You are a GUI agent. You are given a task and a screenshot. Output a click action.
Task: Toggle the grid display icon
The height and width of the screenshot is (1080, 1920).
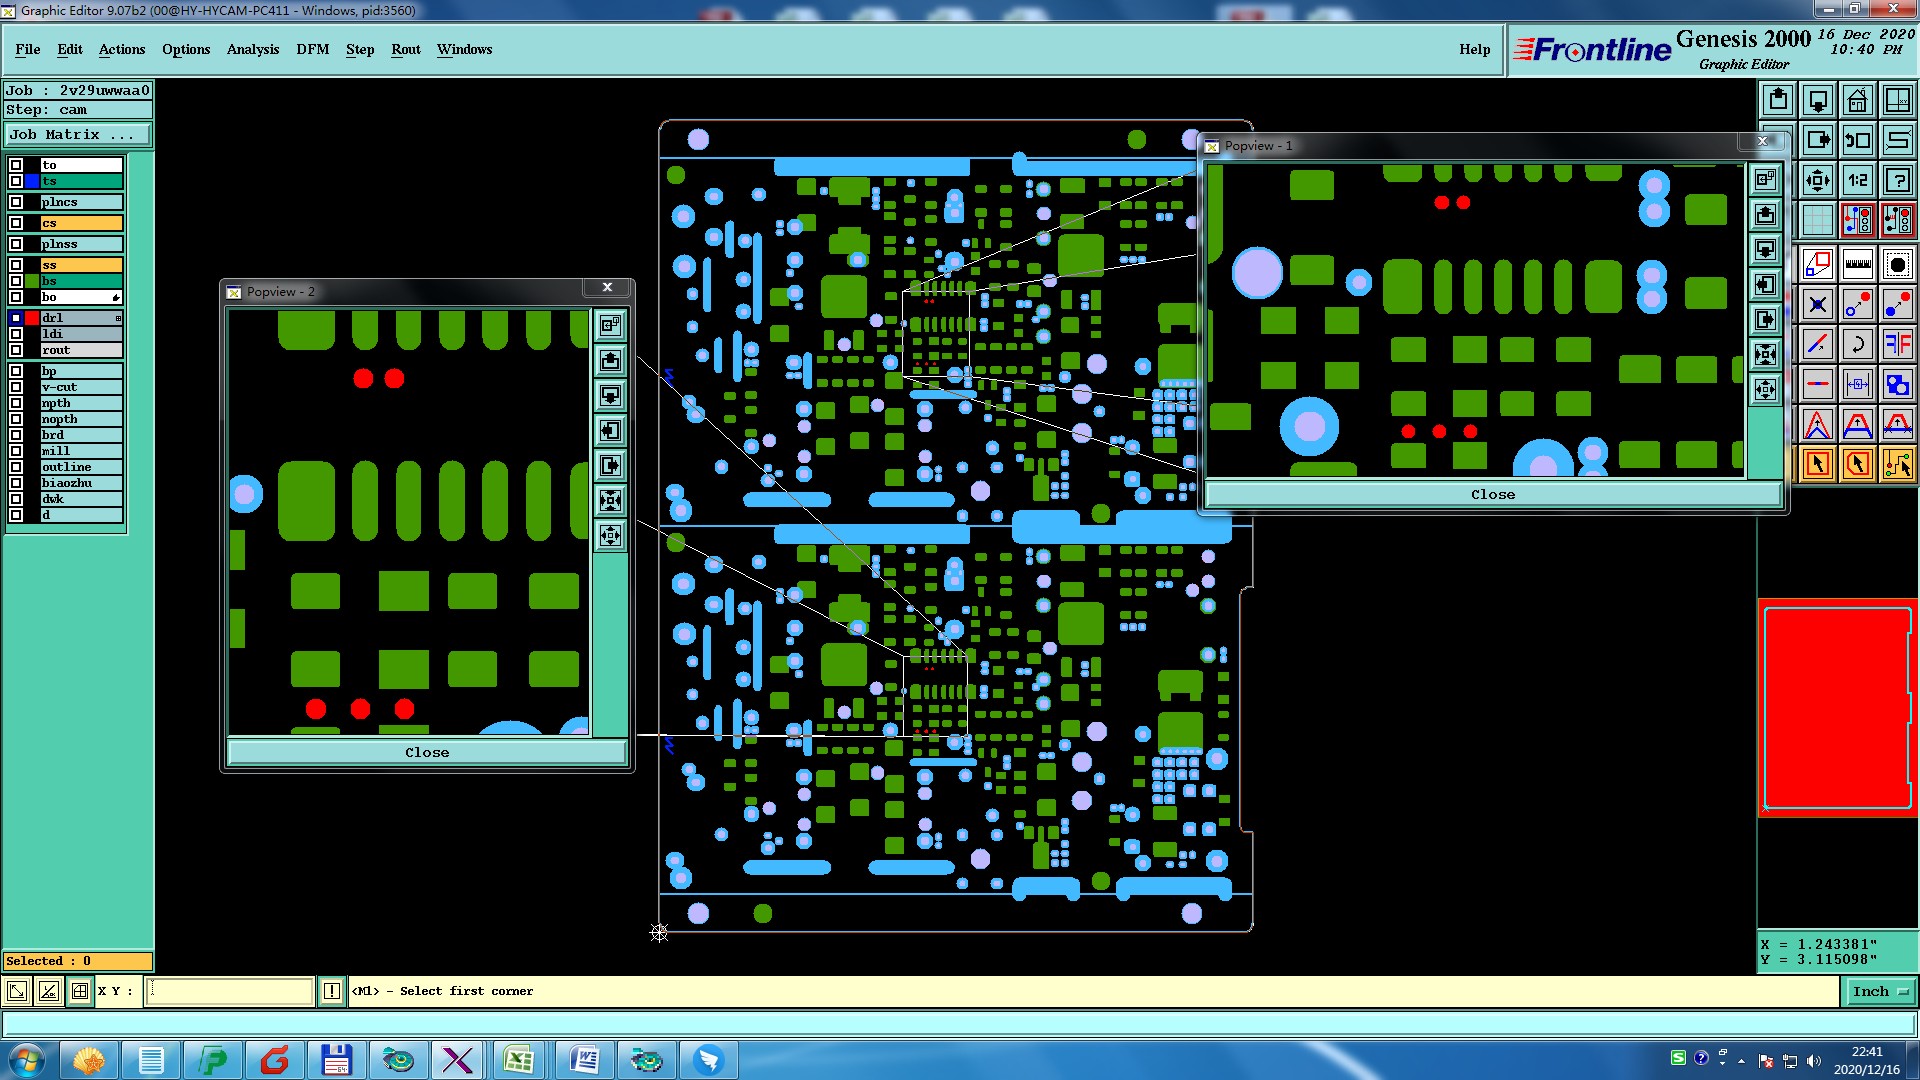(1817, 219)
